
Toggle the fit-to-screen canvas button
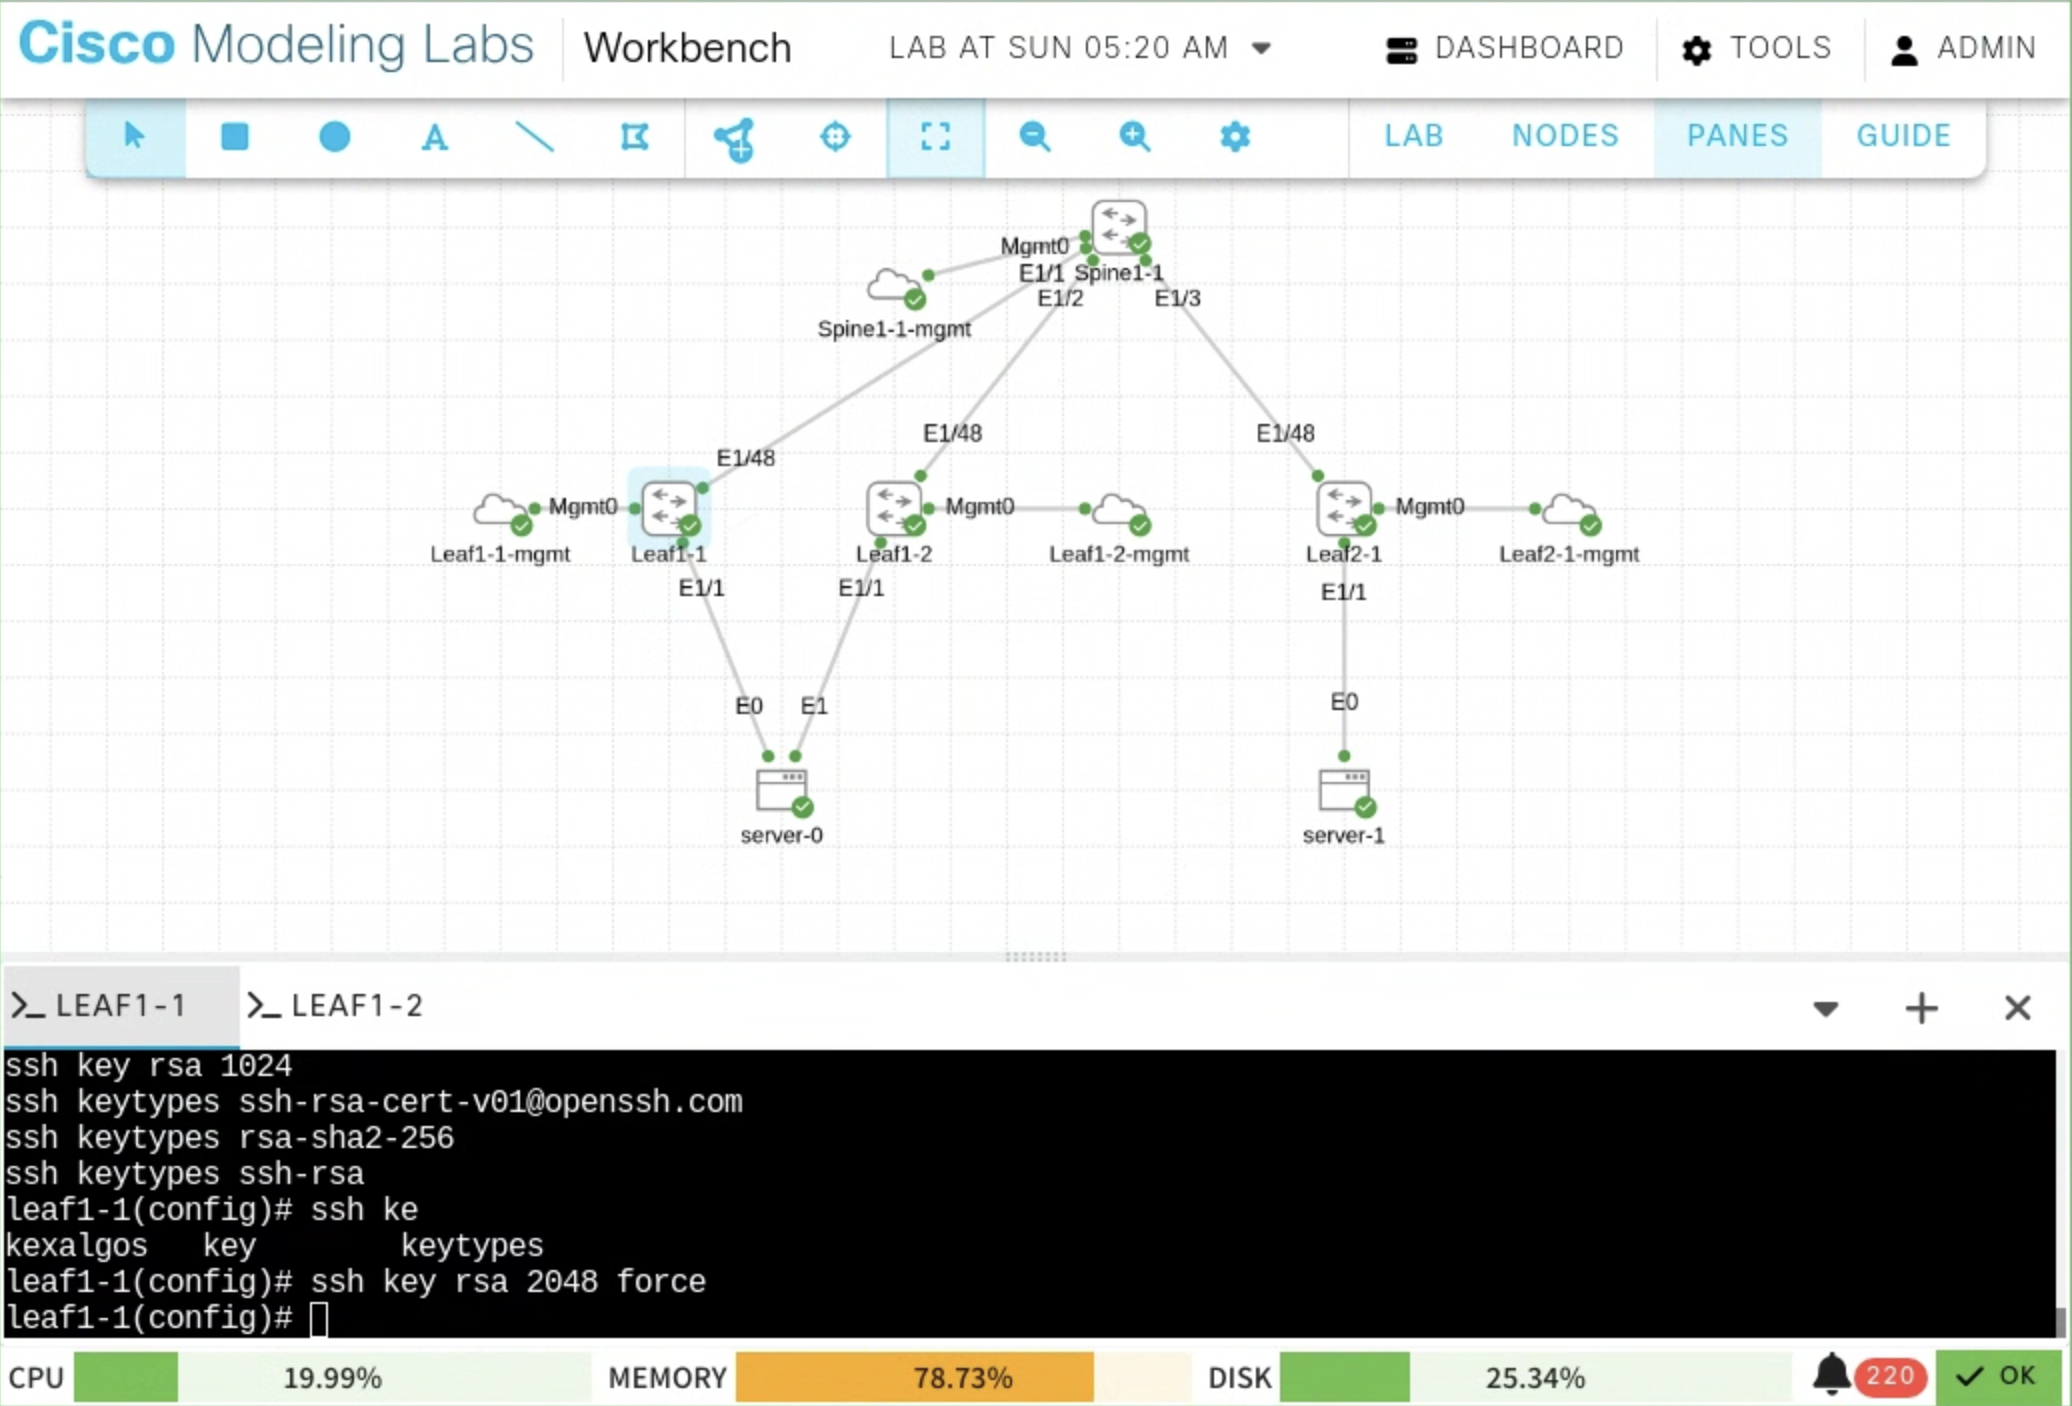click(x=935, y=136)
